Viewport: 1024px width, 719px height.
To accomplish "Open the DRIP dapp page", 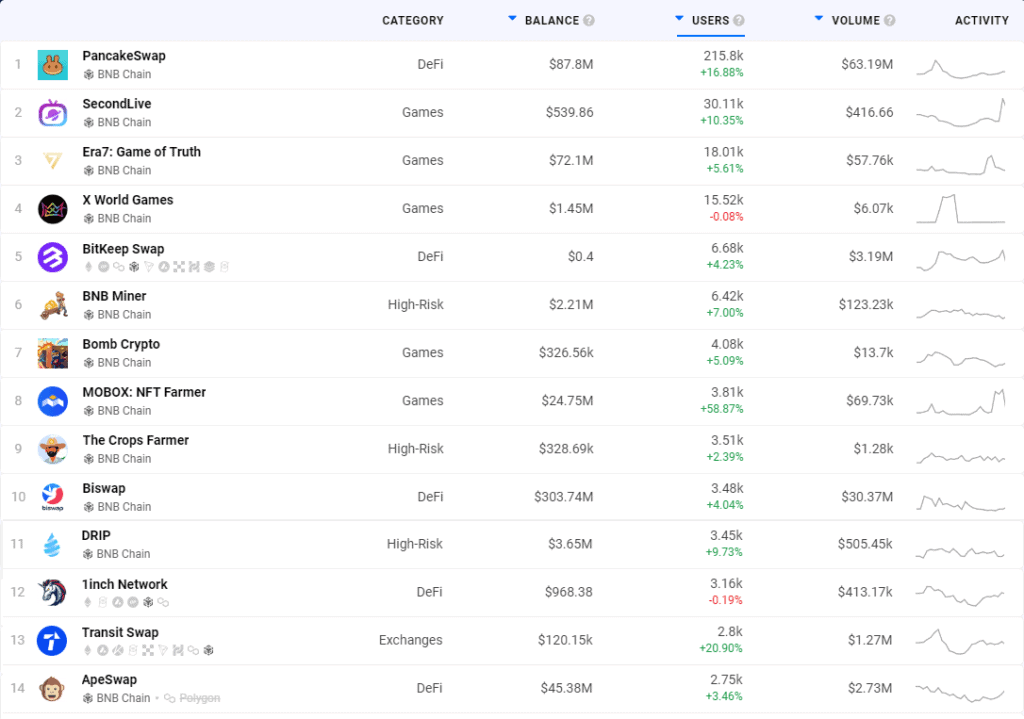I will point(96,535).
